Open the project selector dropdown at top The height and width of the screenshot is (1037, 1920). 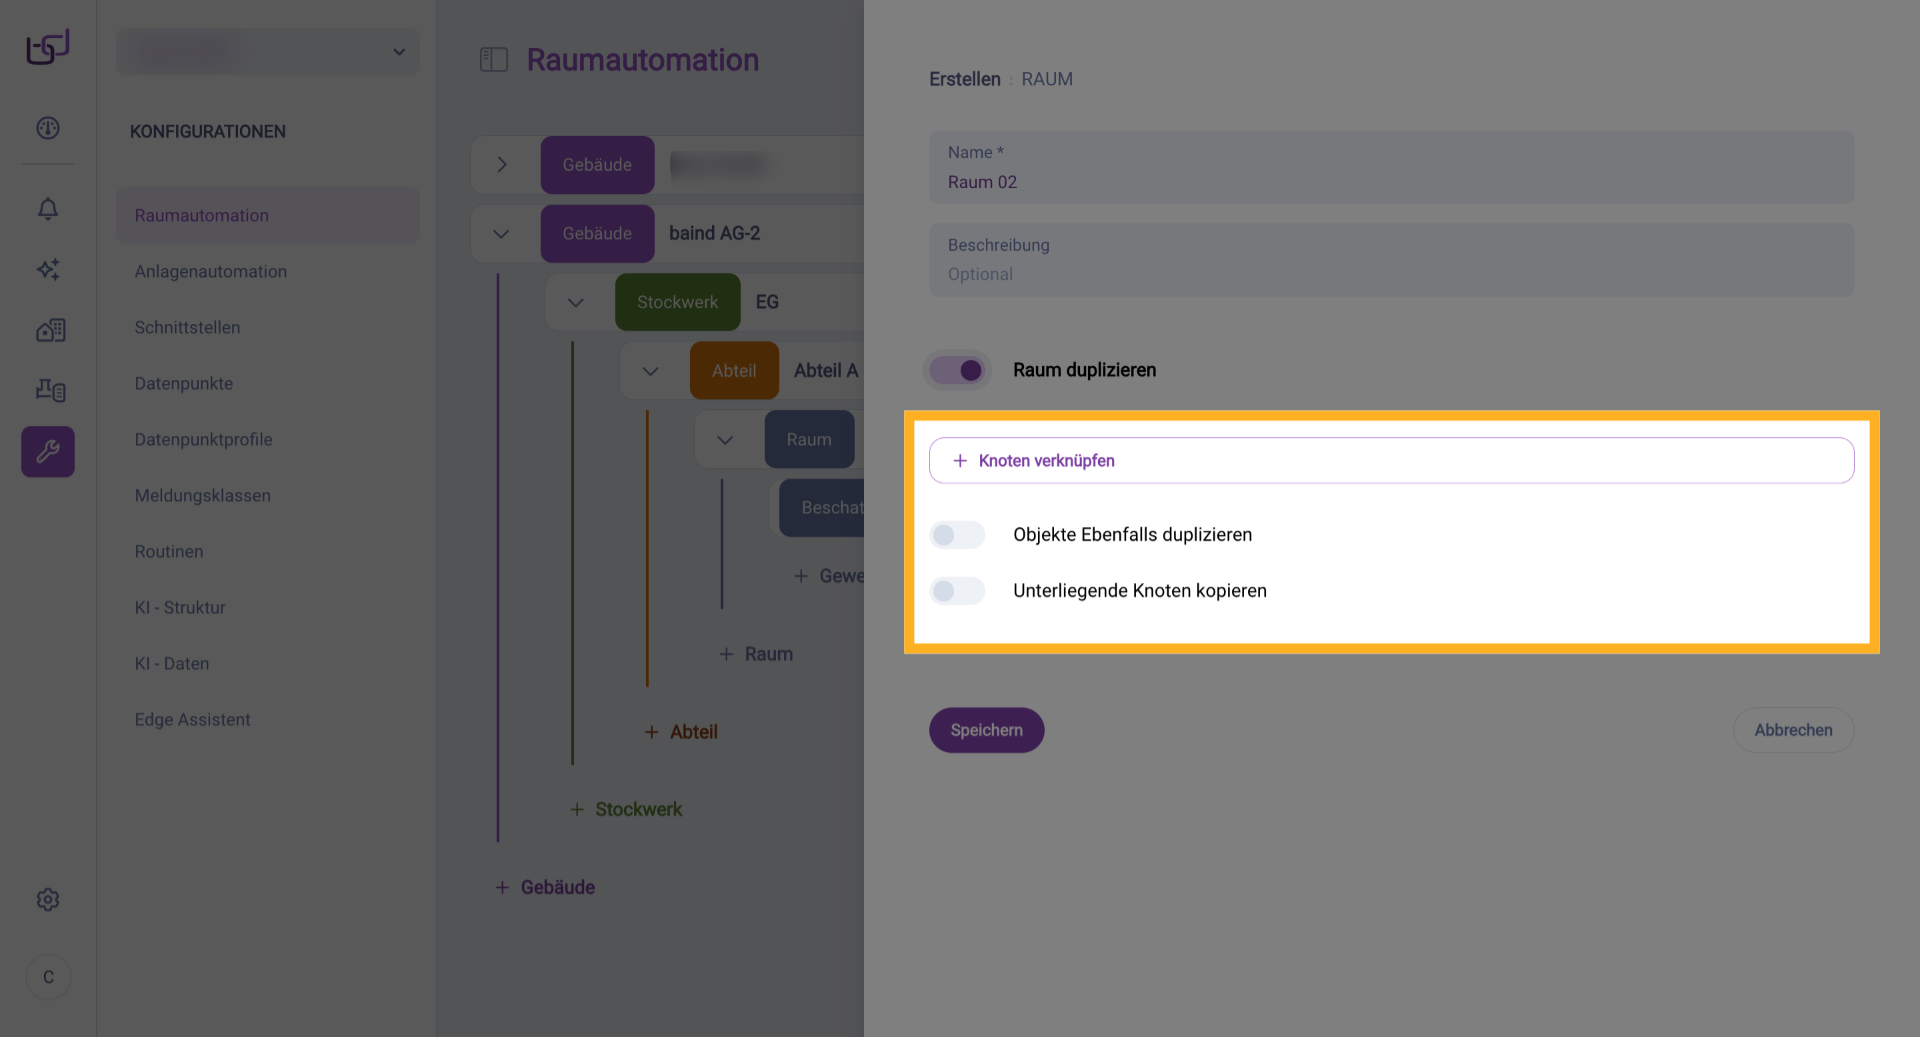click(x=268, y=52)
